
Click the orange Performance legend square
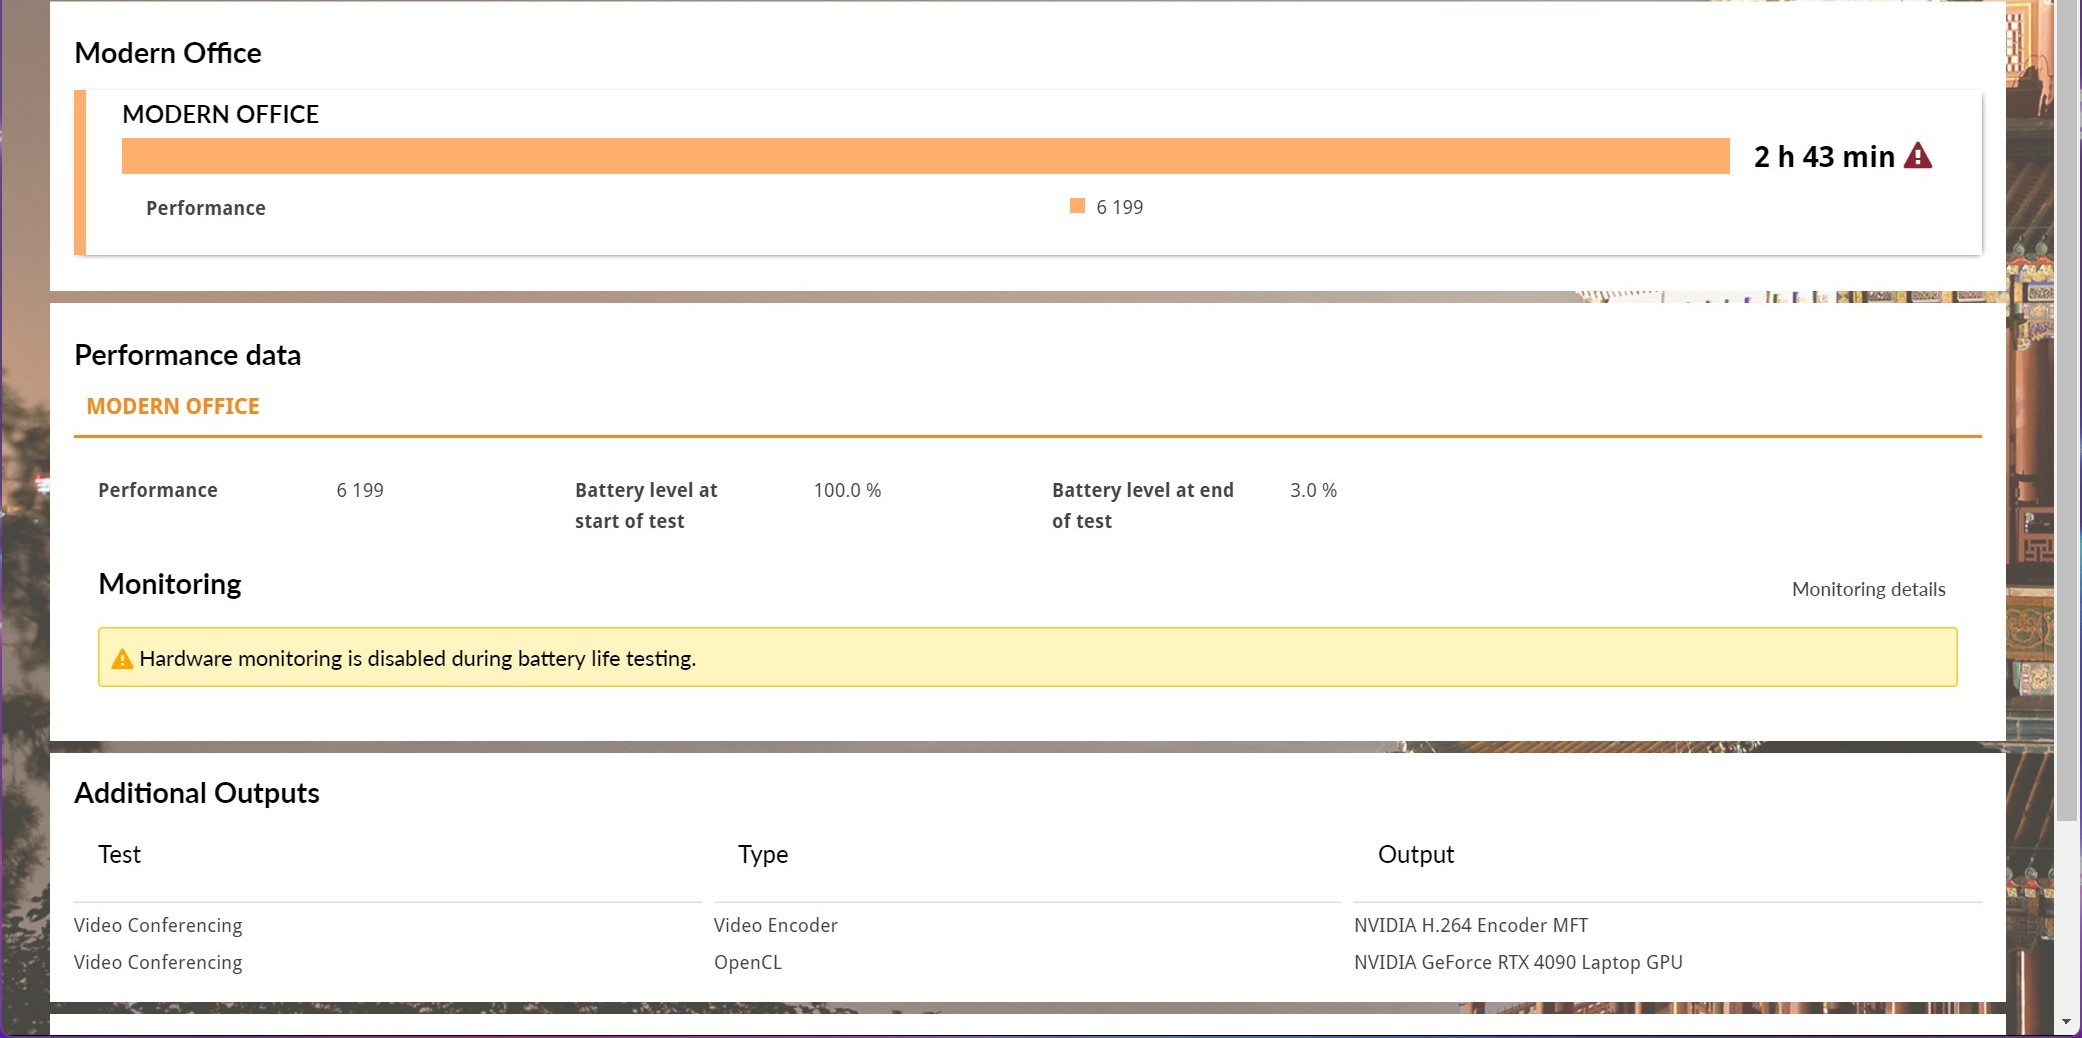point(1077,206)
